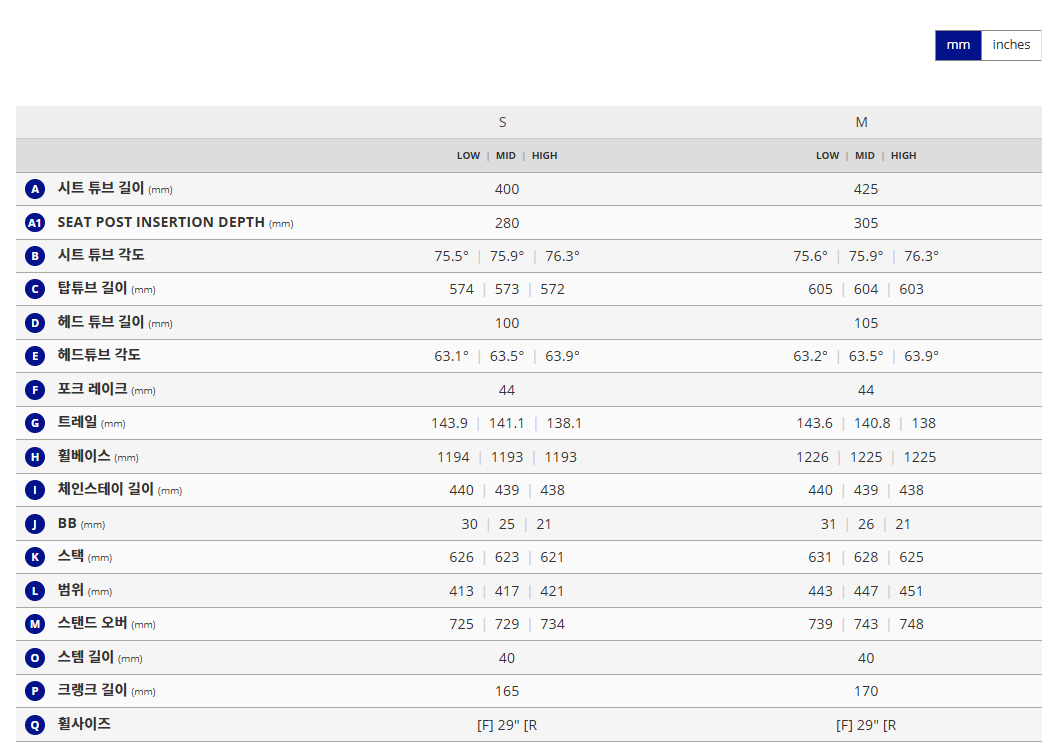The height and width of the screenshot is (749, 1054).
Task: Click the SEAT POST INSERTION DEPTH label
Action: [x=162, y=222]
